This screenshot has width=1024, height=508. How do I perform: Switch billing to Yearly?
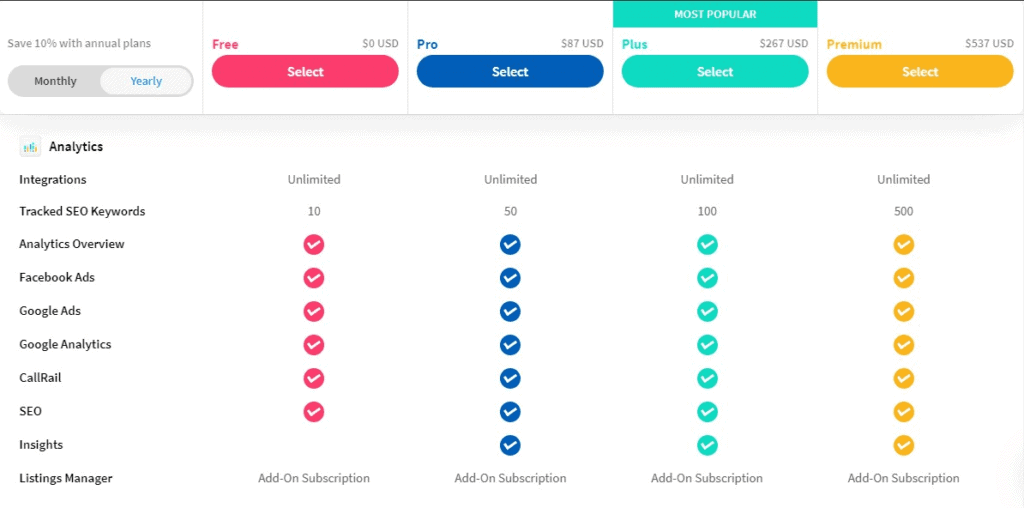pos(146,81)
